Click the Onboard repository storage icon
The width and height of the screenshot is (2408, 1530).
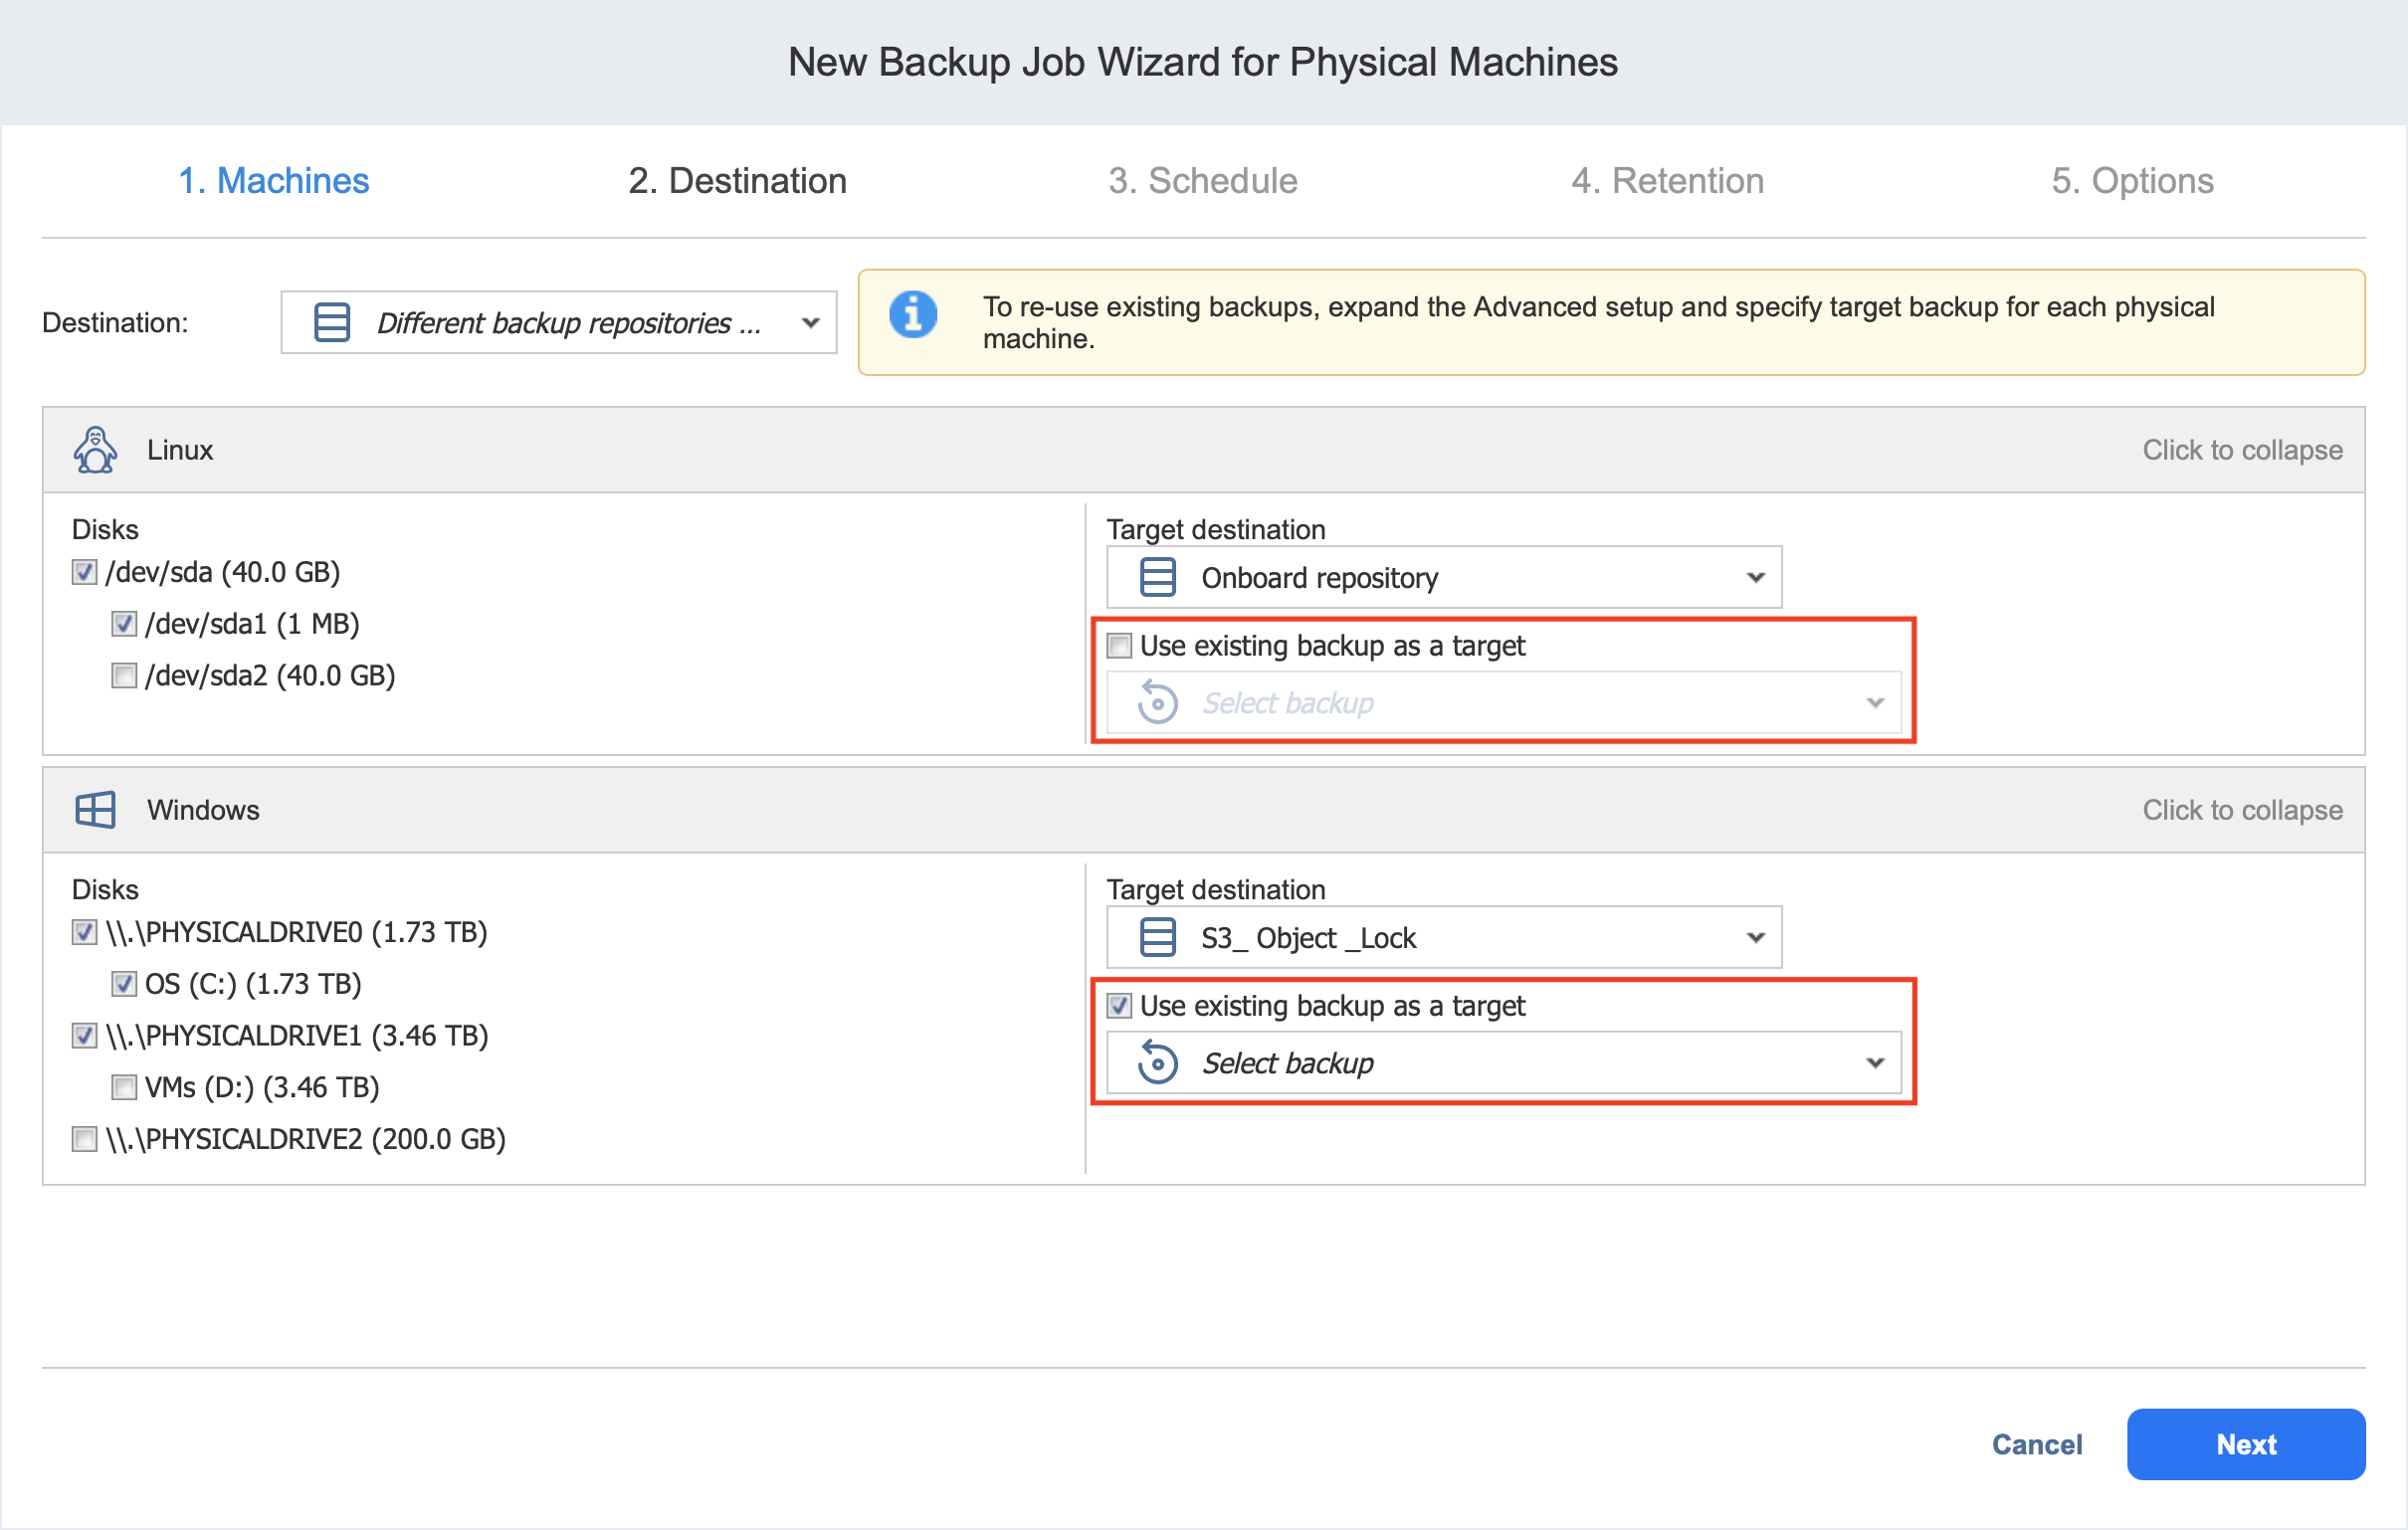point(1157,578)
